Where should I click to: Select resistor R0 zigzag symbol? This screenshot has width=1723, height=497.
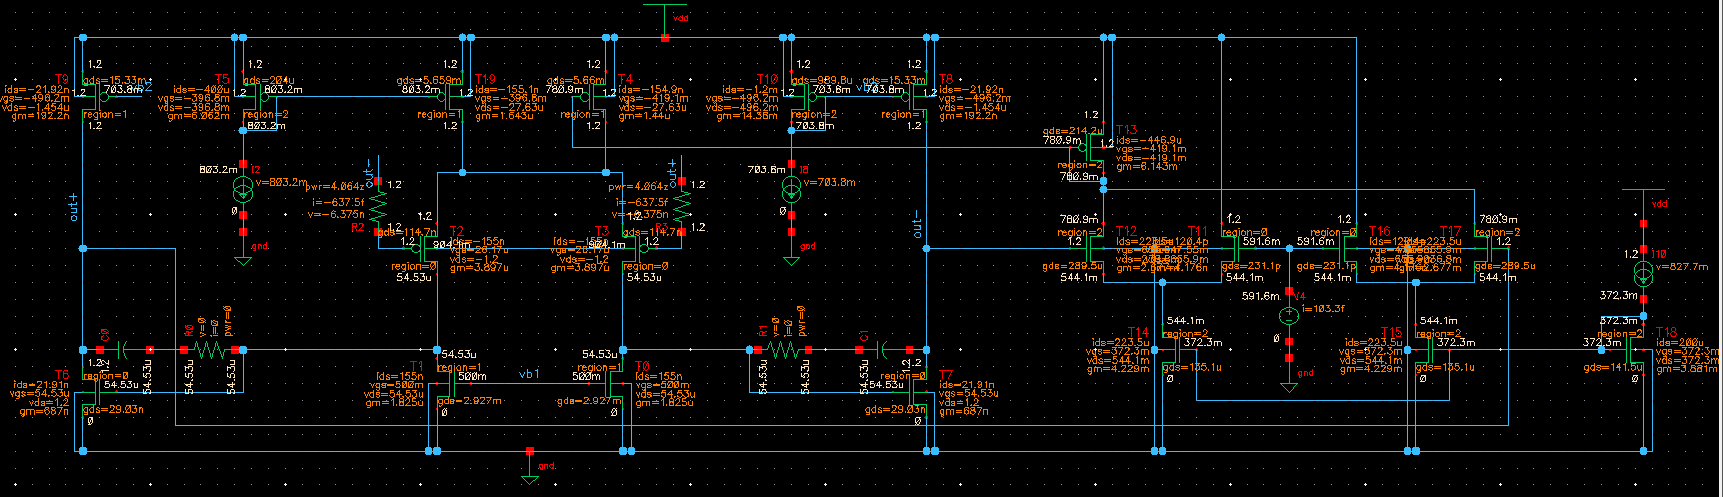click(211, 350)
